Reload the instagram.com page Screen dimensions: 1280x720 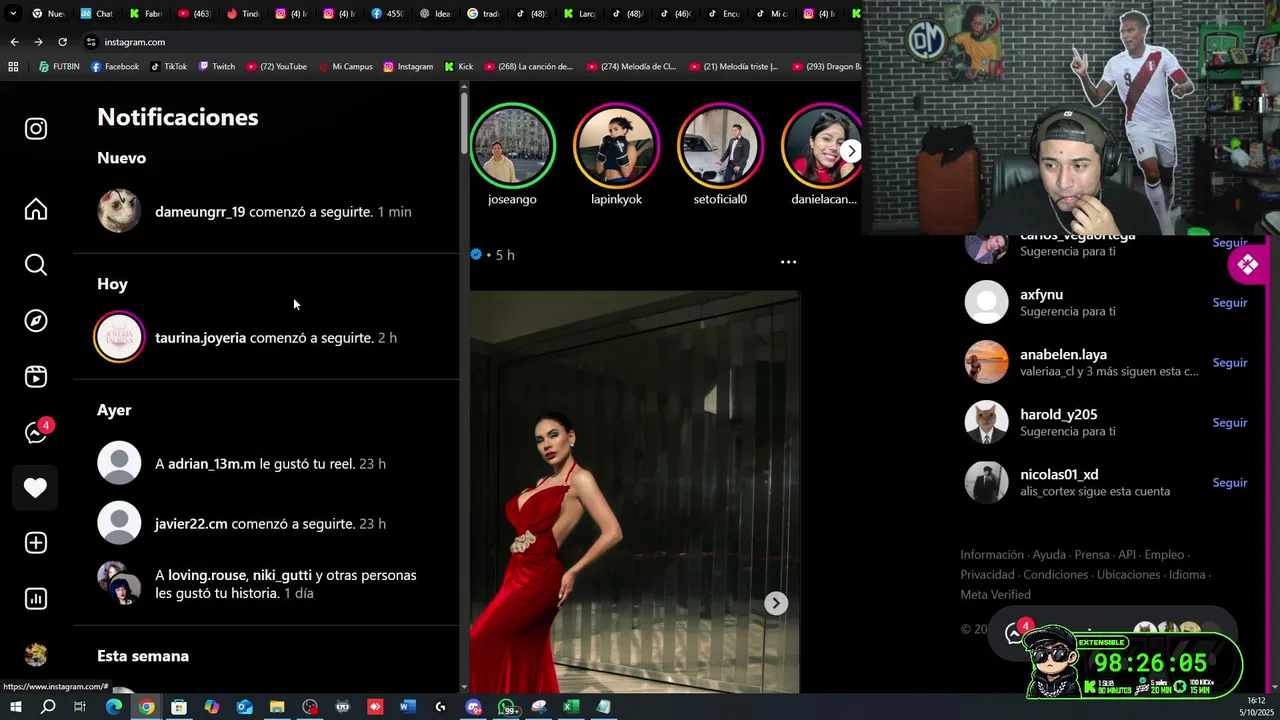pyautogui.click(x=62, y=42)
